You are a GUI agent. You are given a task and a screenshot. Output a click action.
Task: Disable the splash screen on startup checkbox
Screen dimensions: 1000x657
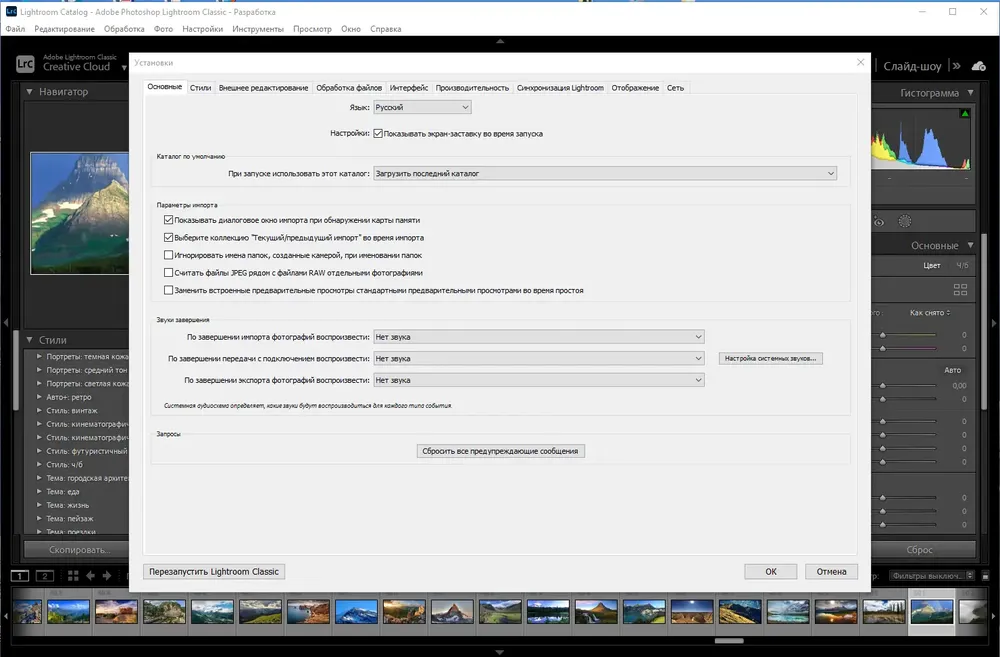[x=378, y=133]
